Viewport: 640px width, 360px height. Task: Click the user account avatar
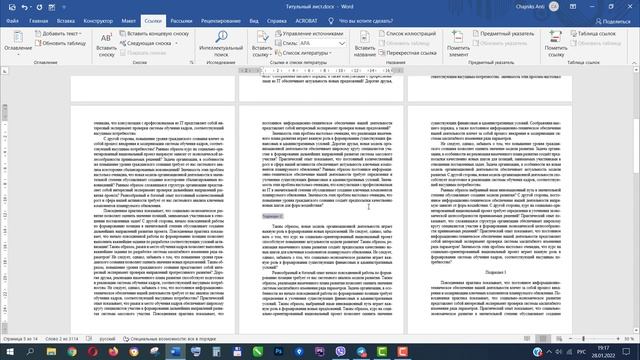point(554,7)
